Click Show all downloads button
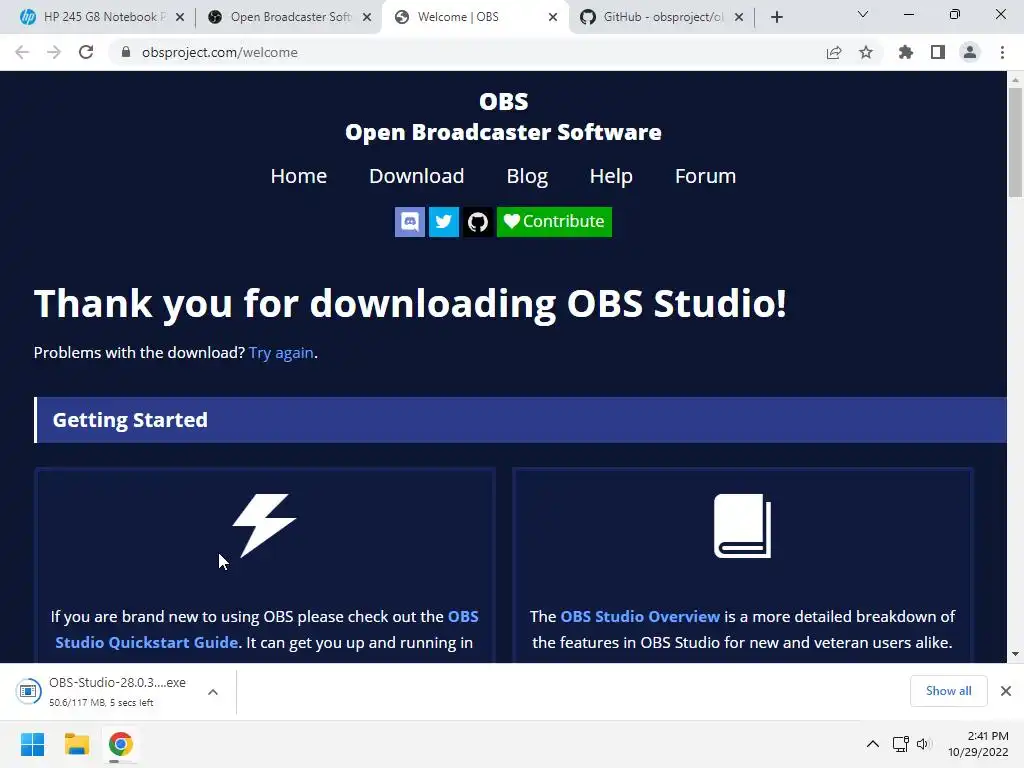 [x=948, y=691]
